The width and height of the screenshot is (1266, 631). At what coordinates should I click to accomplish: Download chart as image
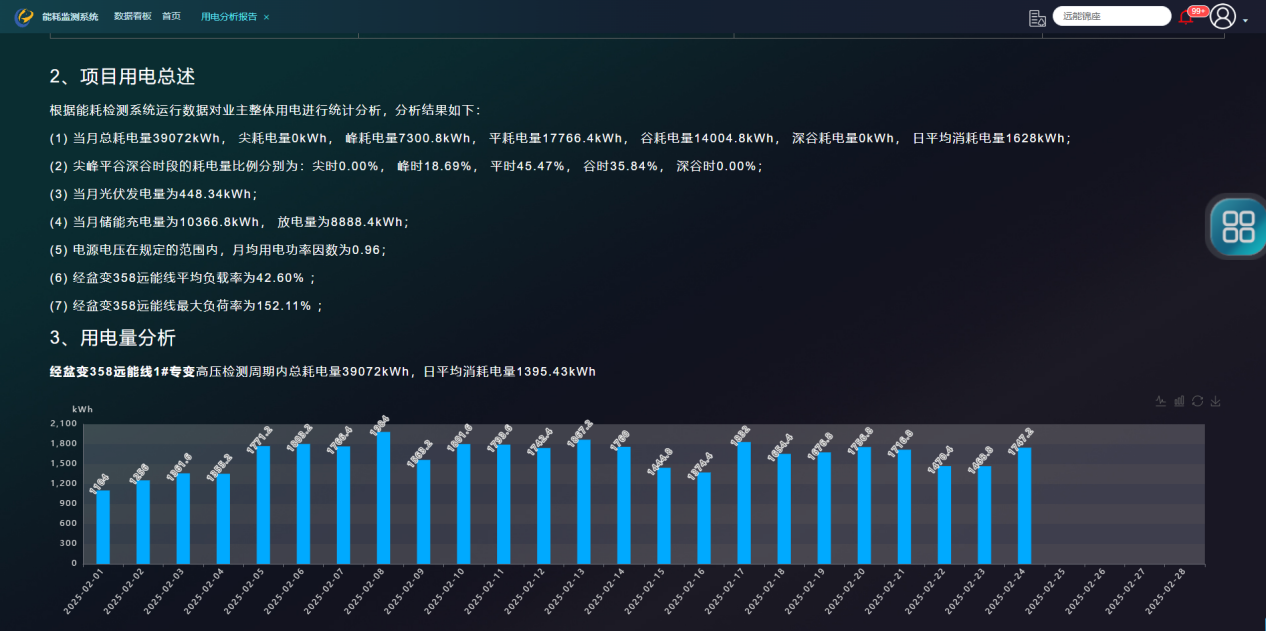[1215, 401]
